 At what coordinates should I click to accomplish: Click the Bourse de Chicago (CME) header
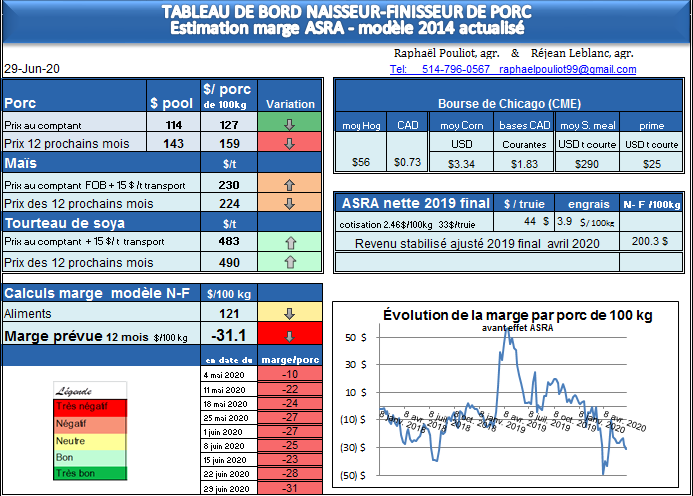(x=509, y=104)
